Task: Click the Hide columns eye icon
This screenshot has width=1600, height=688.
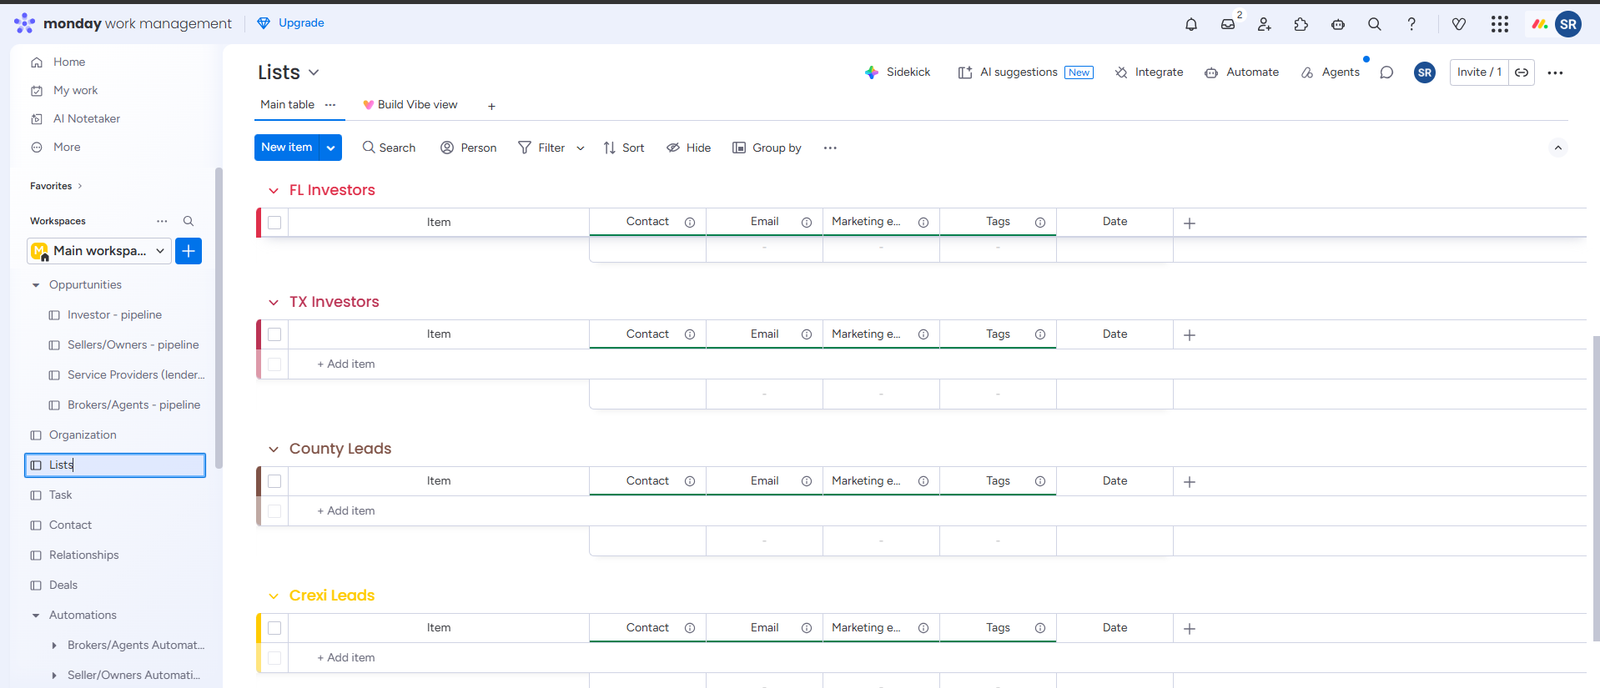Action: 674,148
